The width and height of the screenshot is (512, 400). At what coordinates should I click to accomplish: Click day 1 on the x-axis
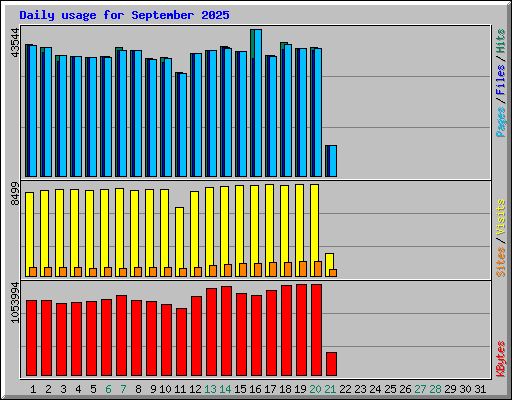pos(33,389)
